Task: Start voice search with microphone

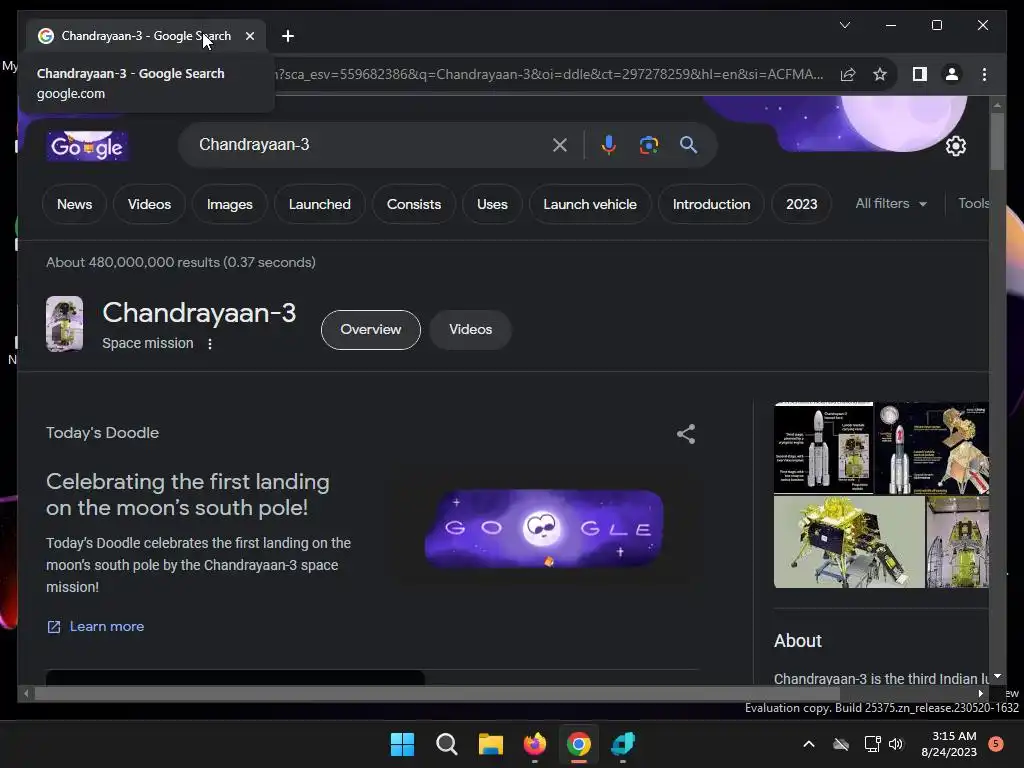Action: click(x=608, y=145)
